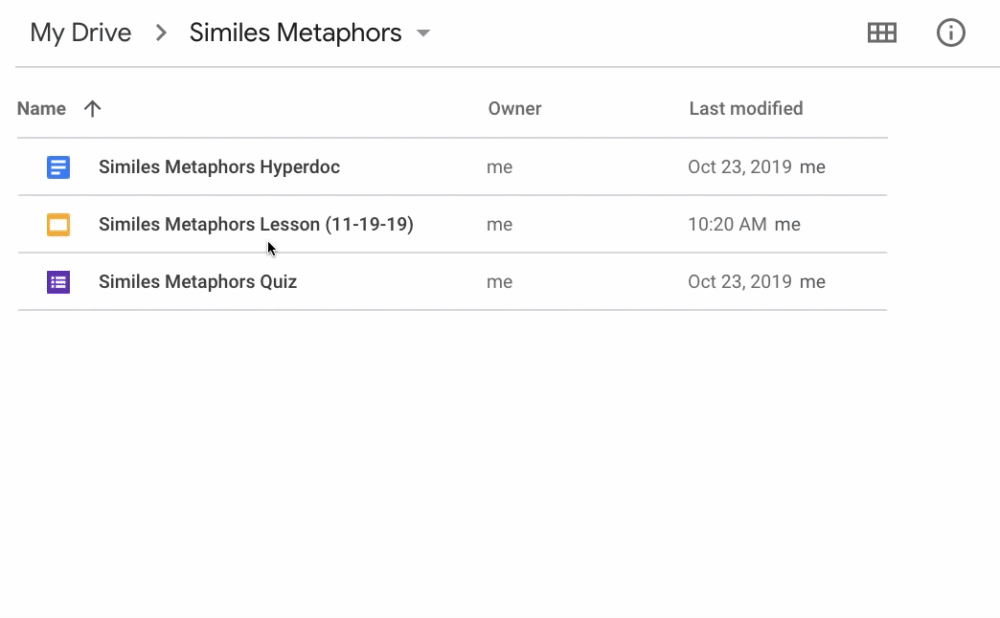Open the view details info icon

pyautogui.click(x=950, y=33)
